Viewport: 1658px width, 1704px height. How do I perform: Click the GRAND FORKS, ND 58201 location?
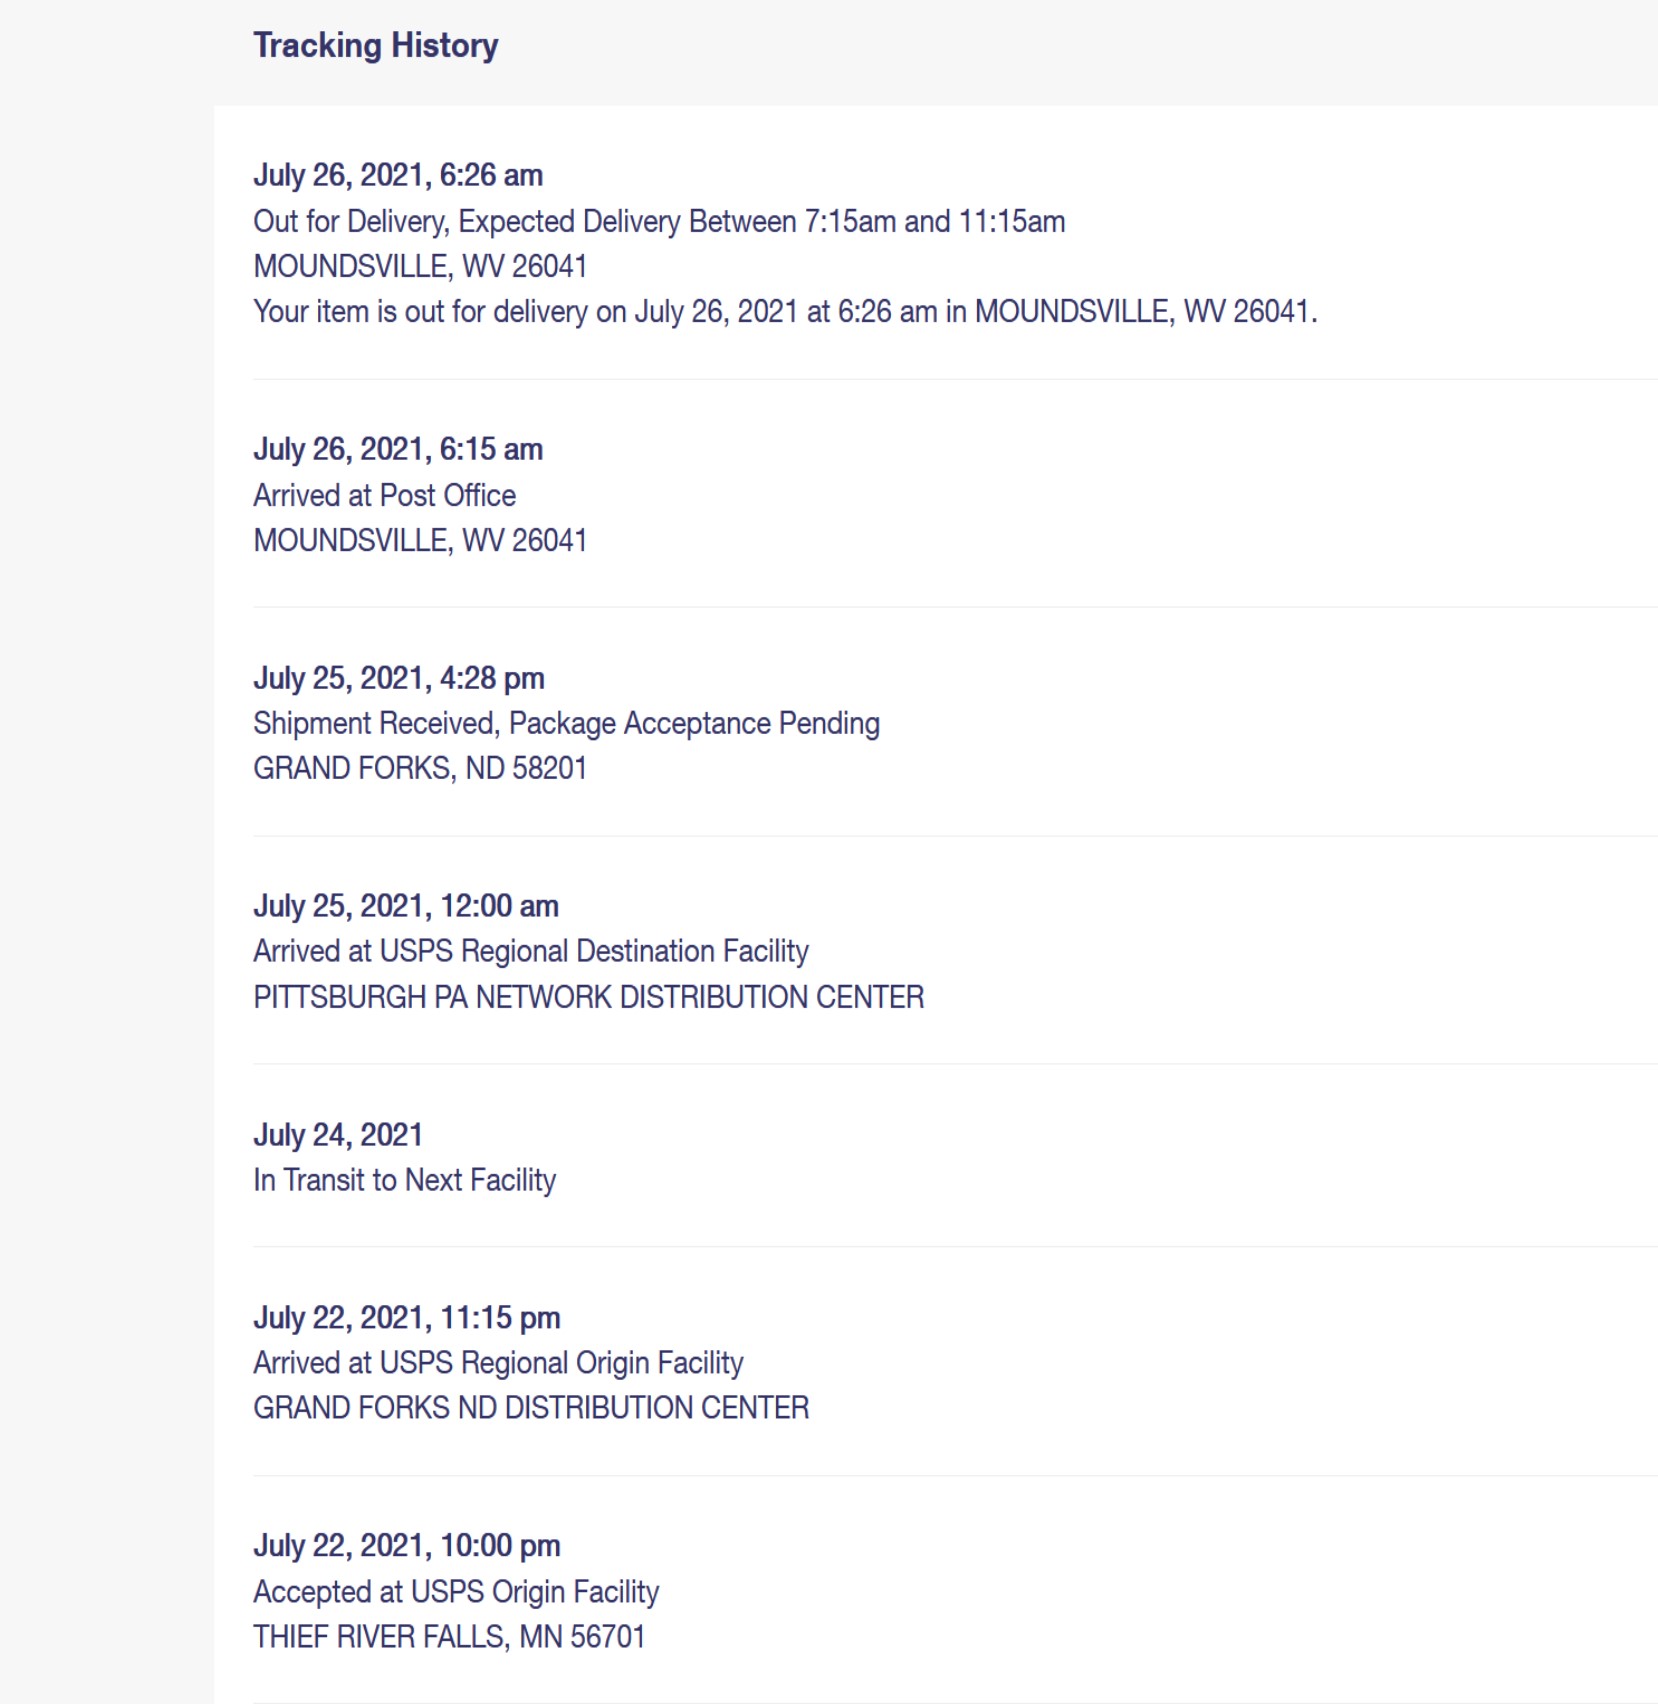(420, 768)
